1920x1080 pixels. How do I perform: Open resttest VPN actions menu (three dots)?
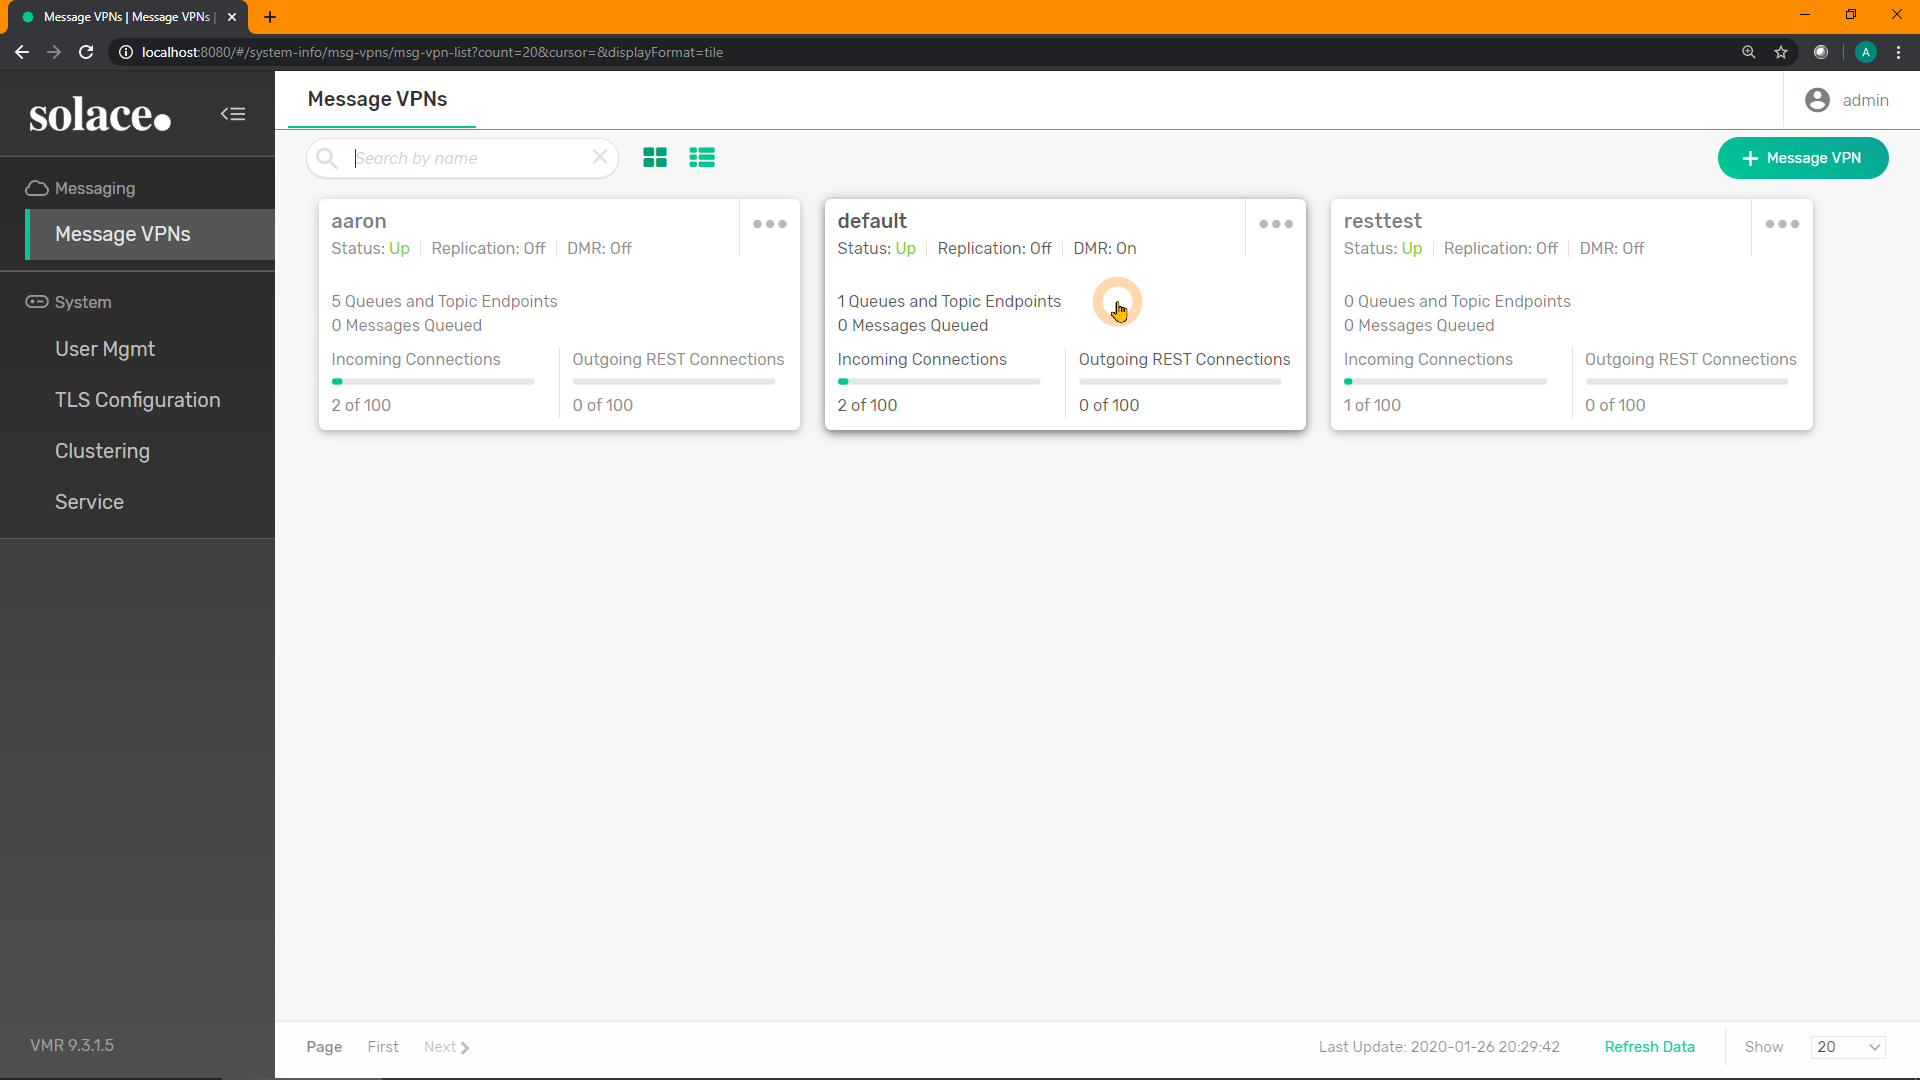(x=1782, y=224)
